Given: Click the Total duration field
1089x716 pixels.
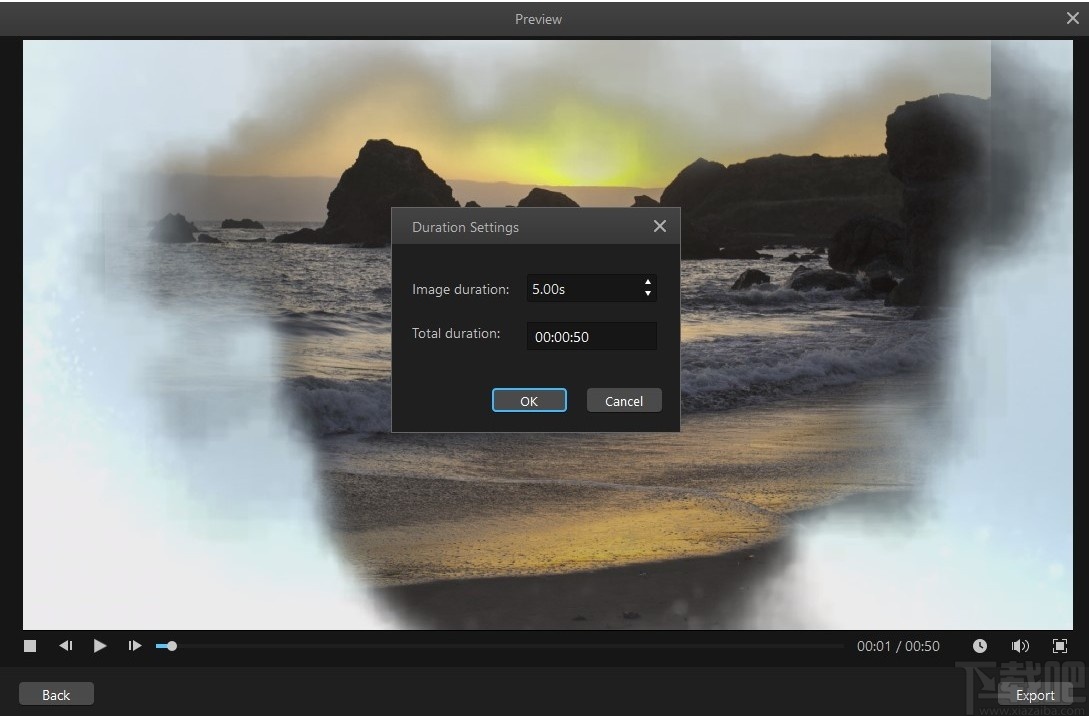Looking at the screenshot, I should (591, 336).
